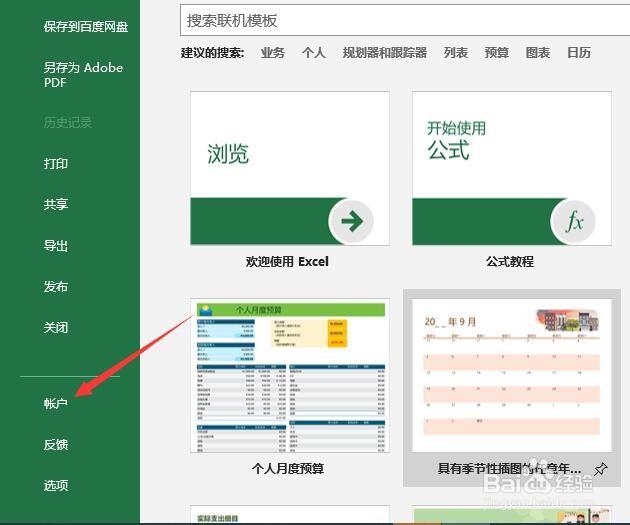
Task: Click fx icon on 公式 template
Action: [x=573, y=221]
